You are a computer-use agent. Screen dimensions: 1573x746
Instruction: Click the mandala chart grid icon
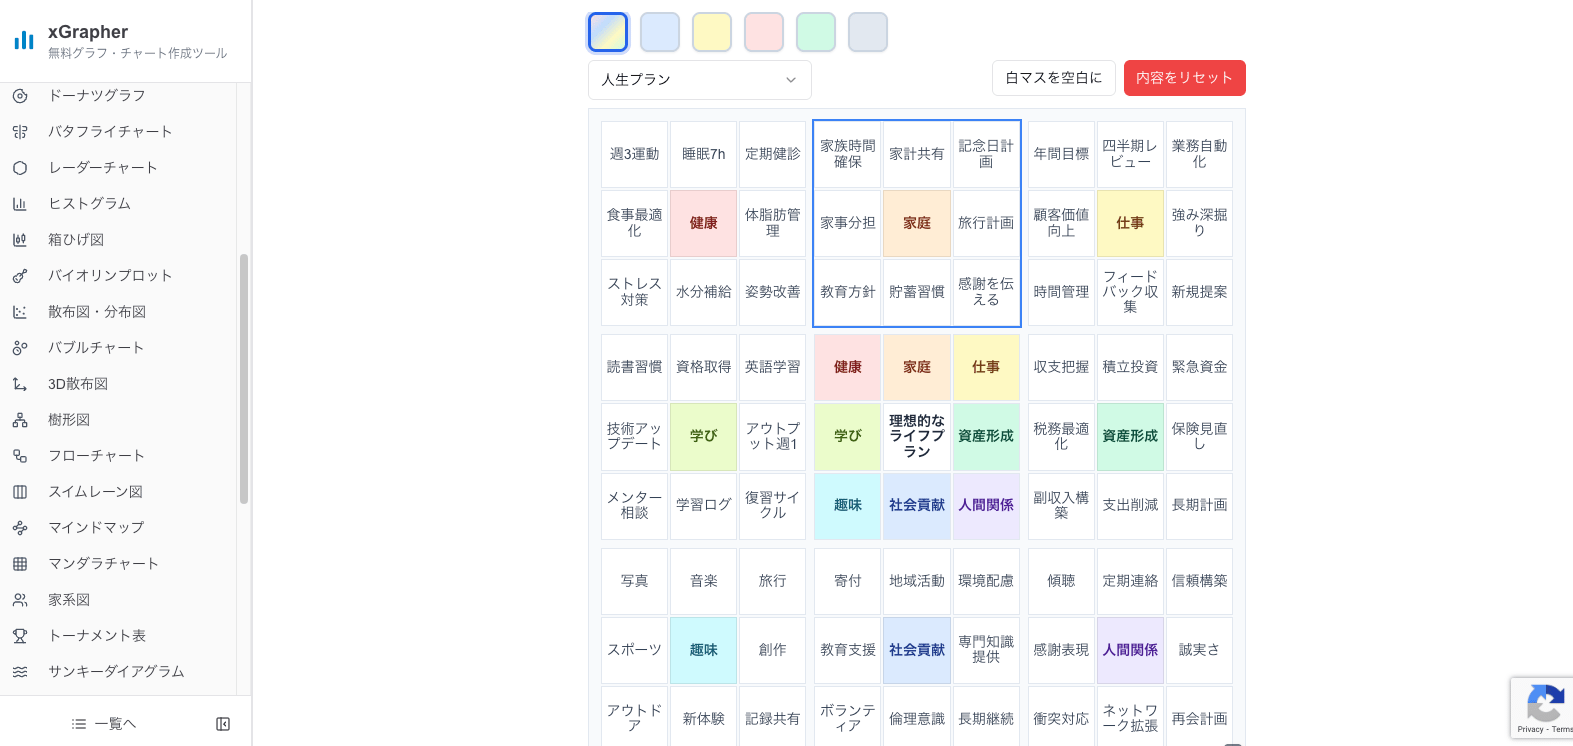pyautogui.click(x=20, y=564)
